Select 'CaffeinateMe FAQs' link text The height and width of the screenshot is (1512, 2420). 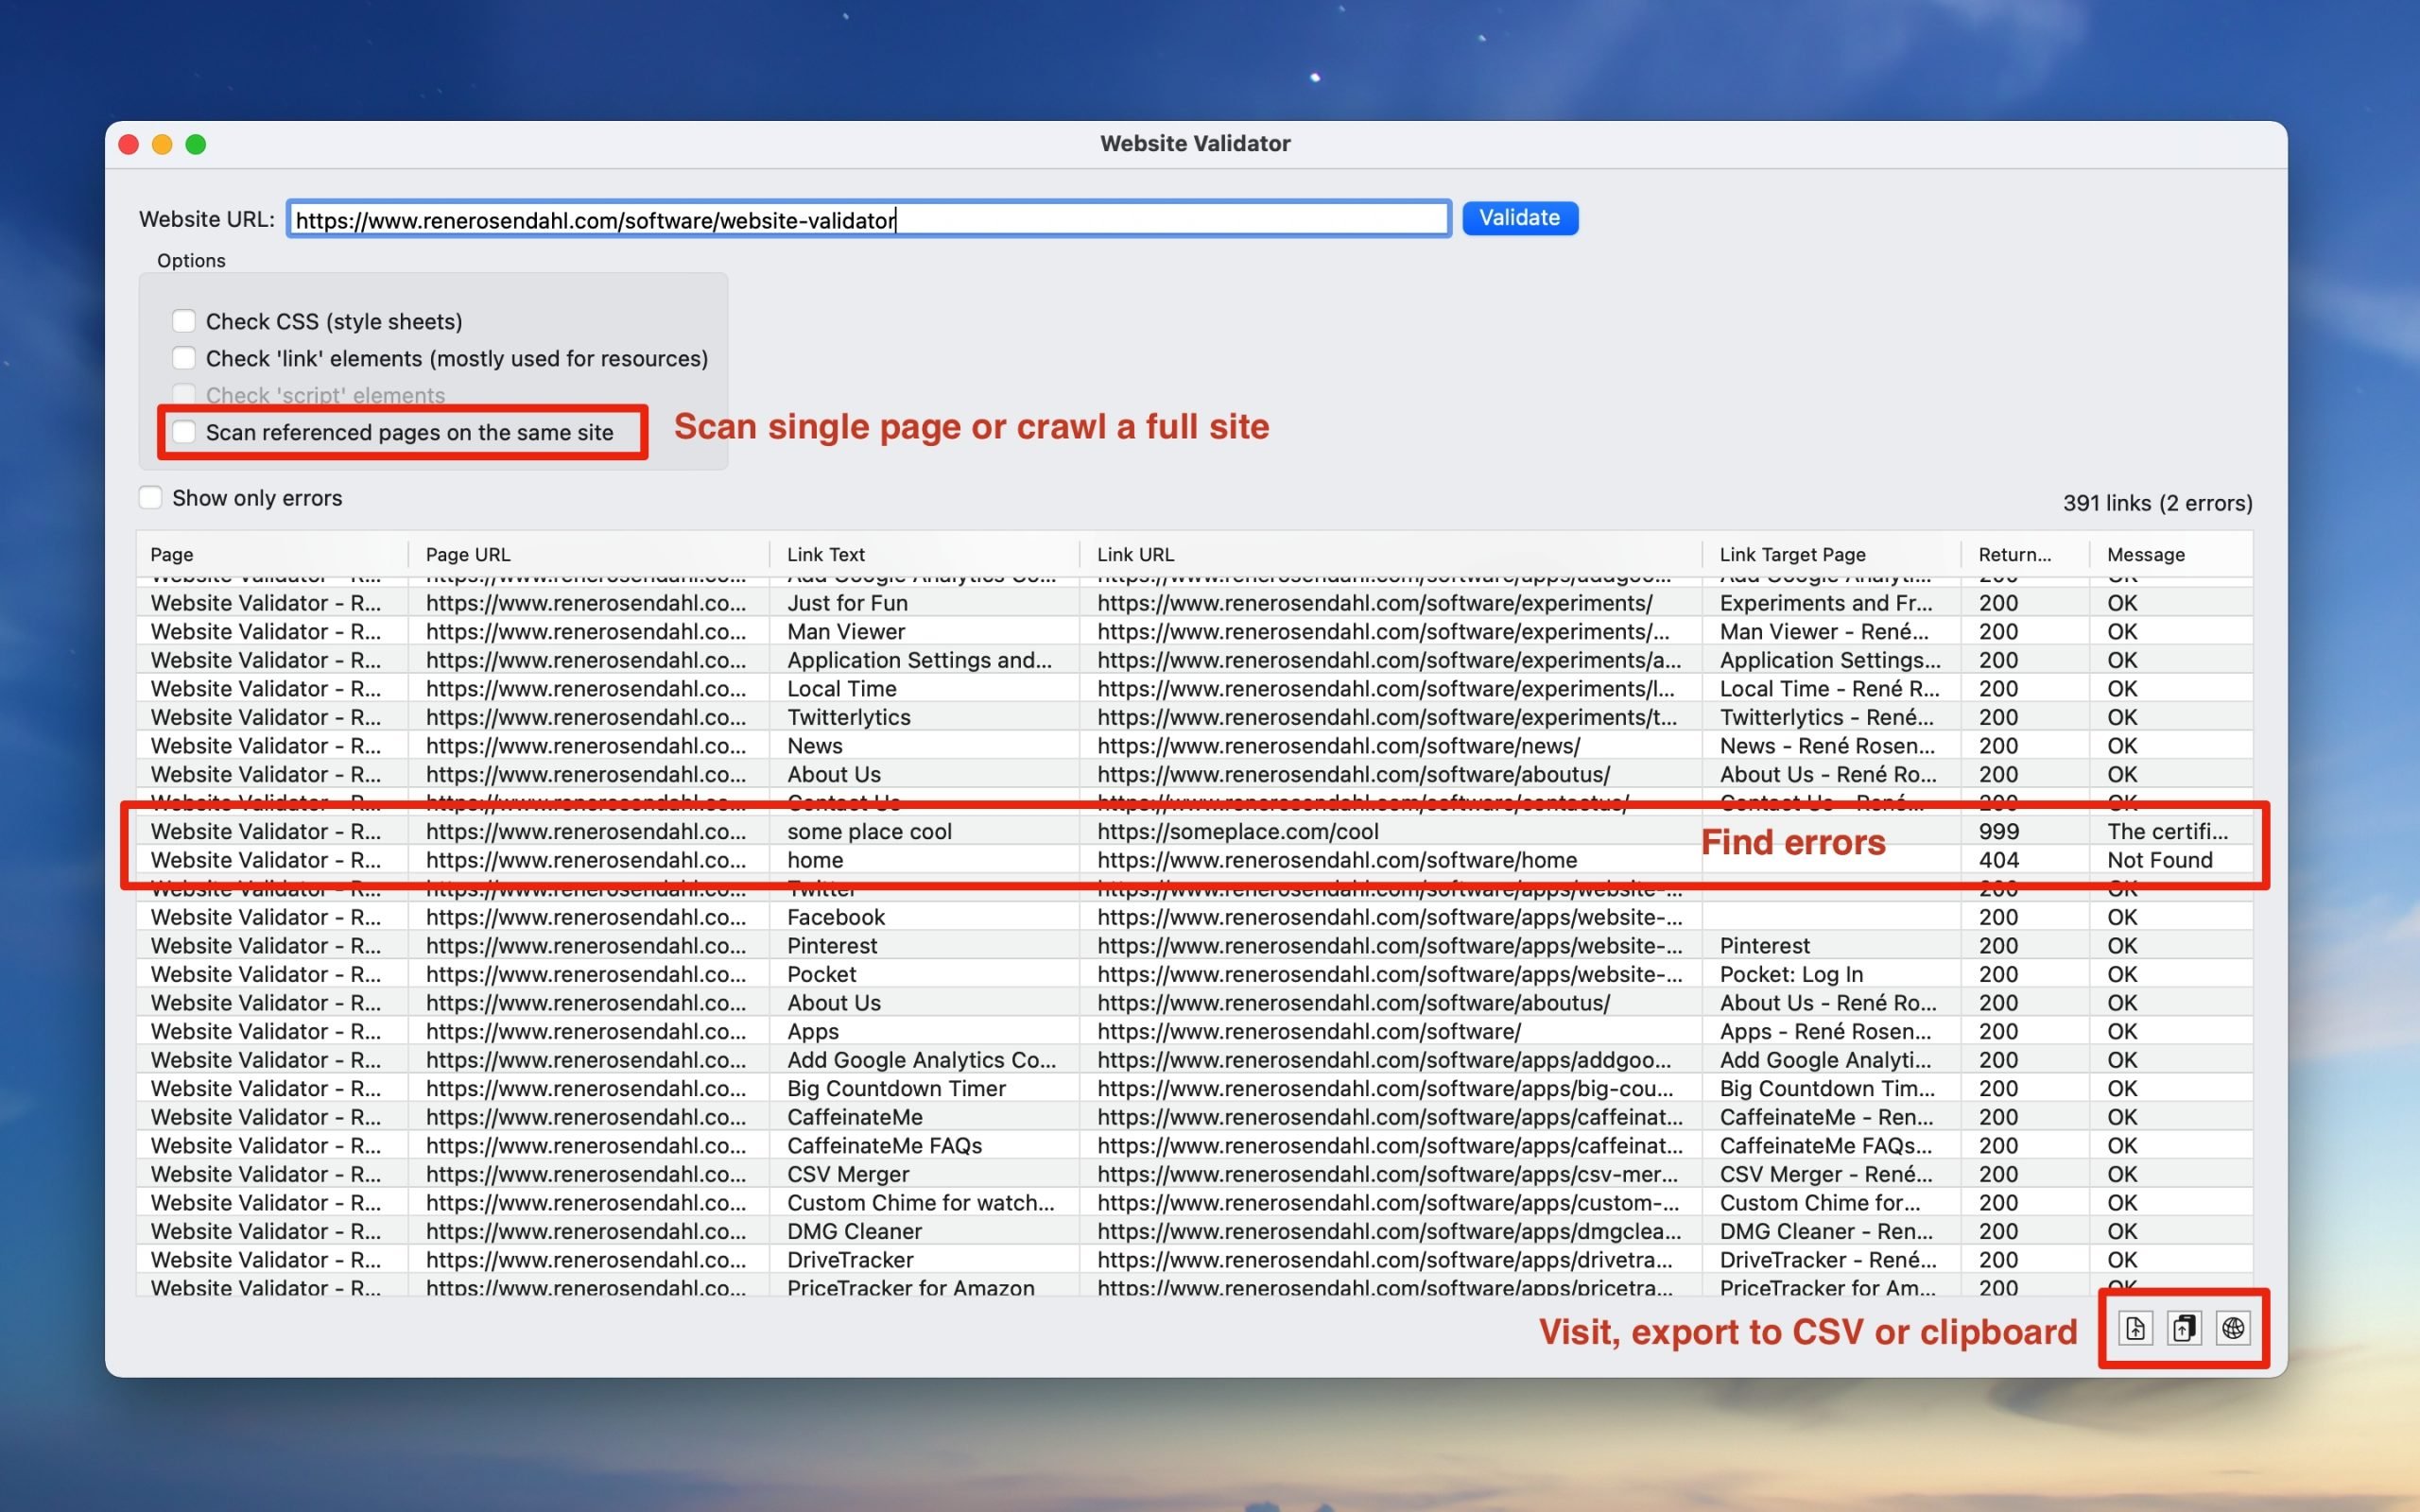[885, 1145]
